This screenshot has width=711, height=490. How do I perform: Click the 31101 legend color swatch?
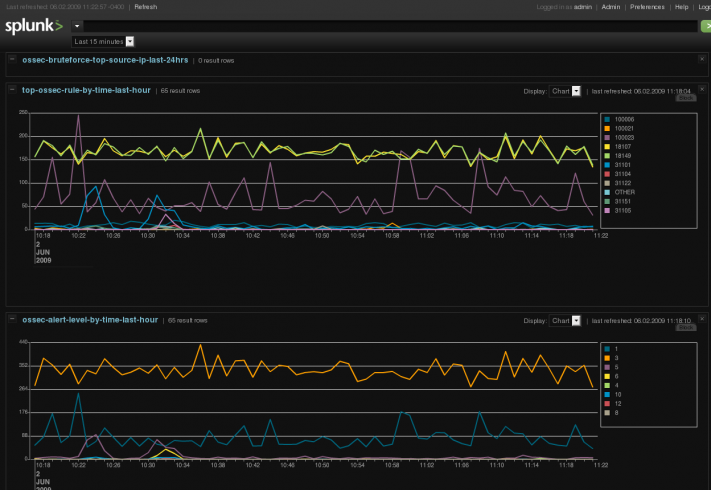[x=607, y=165]
